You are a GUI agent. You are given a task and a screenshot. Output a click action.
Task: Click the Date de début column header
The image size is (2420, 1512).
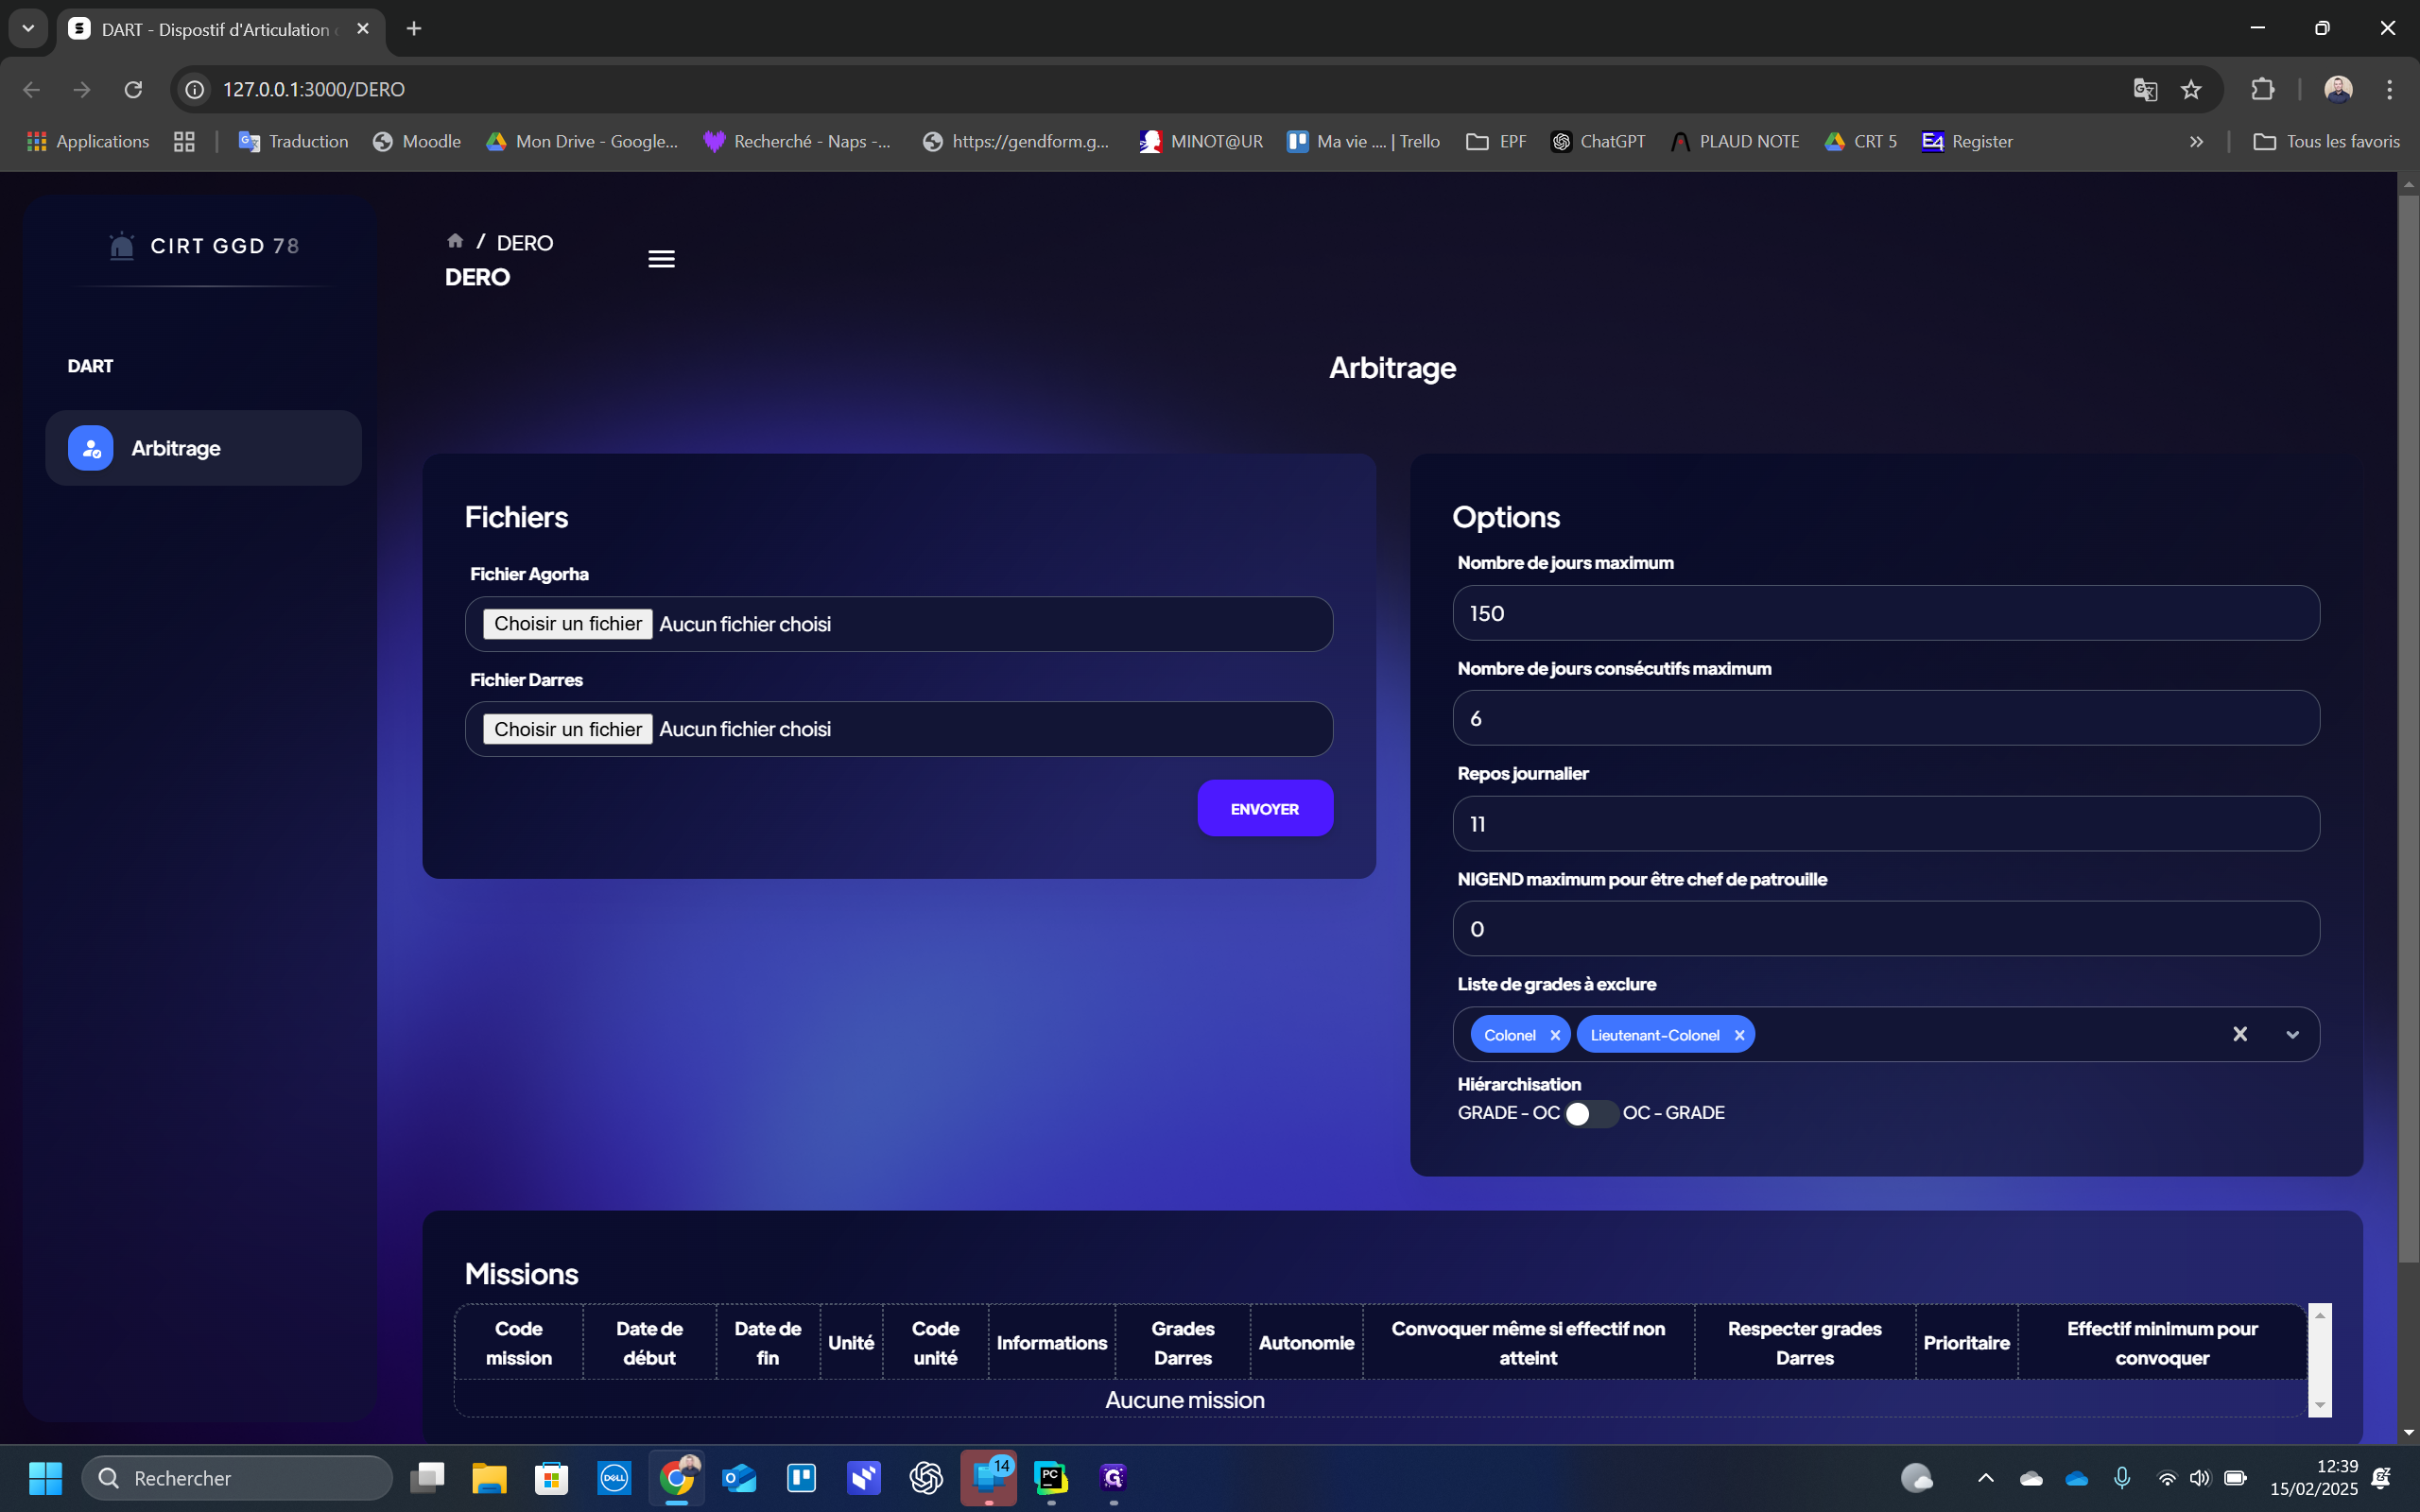[649, 1343]
